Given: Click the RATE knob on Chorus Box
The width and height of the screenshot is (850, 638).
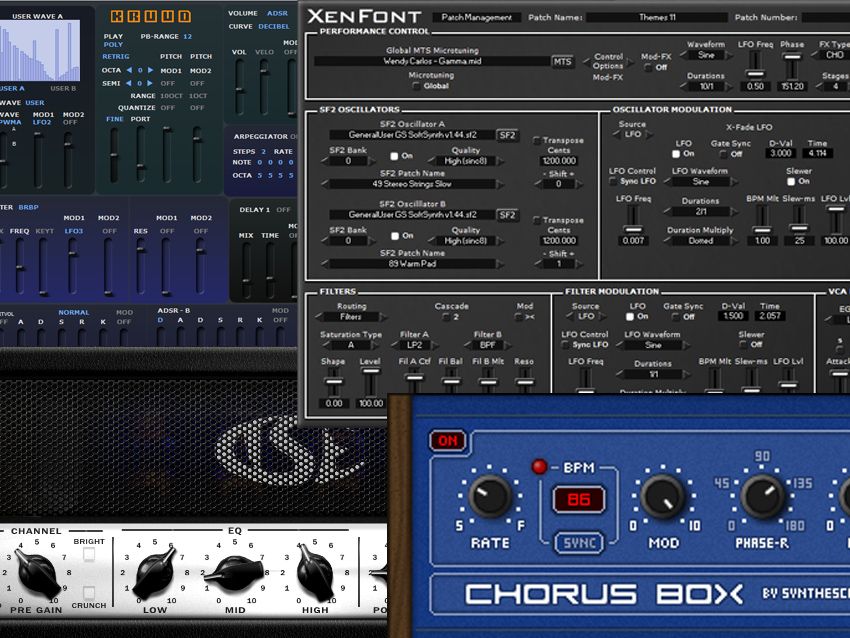Looking at the screenshot, I should click(489, 497).
